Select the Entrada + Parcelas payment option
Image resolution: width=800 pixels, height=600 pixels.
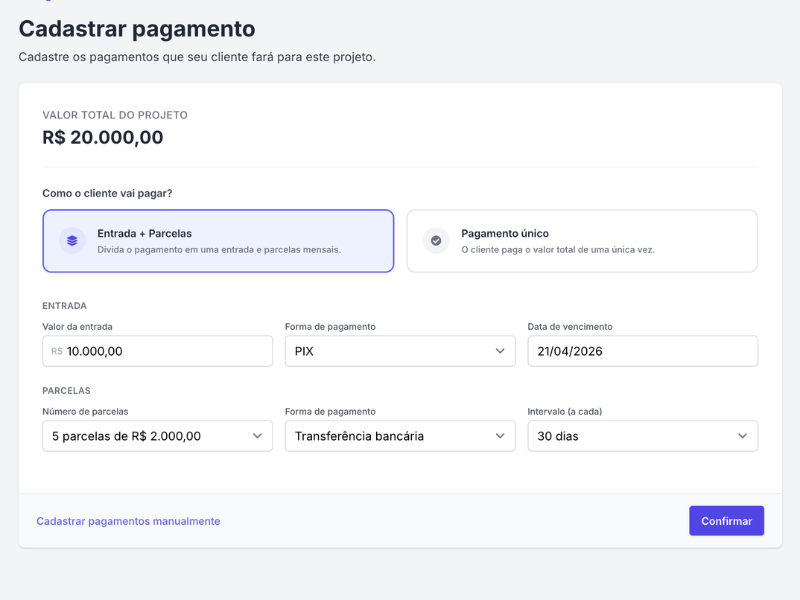click(x=218, y=241)
